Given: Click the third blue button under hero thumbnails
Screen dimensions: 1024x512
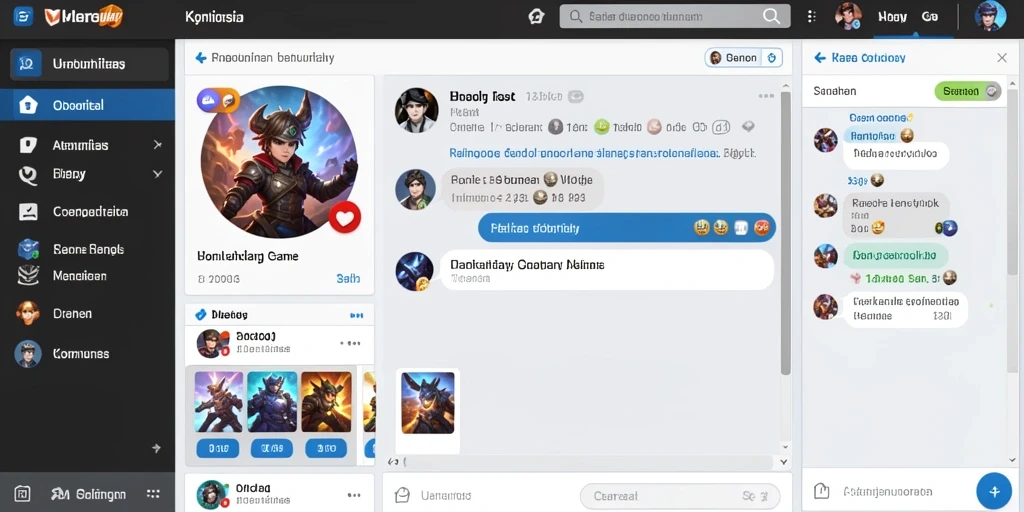Looking at the screenshot, I should click(x=325, y=449).
